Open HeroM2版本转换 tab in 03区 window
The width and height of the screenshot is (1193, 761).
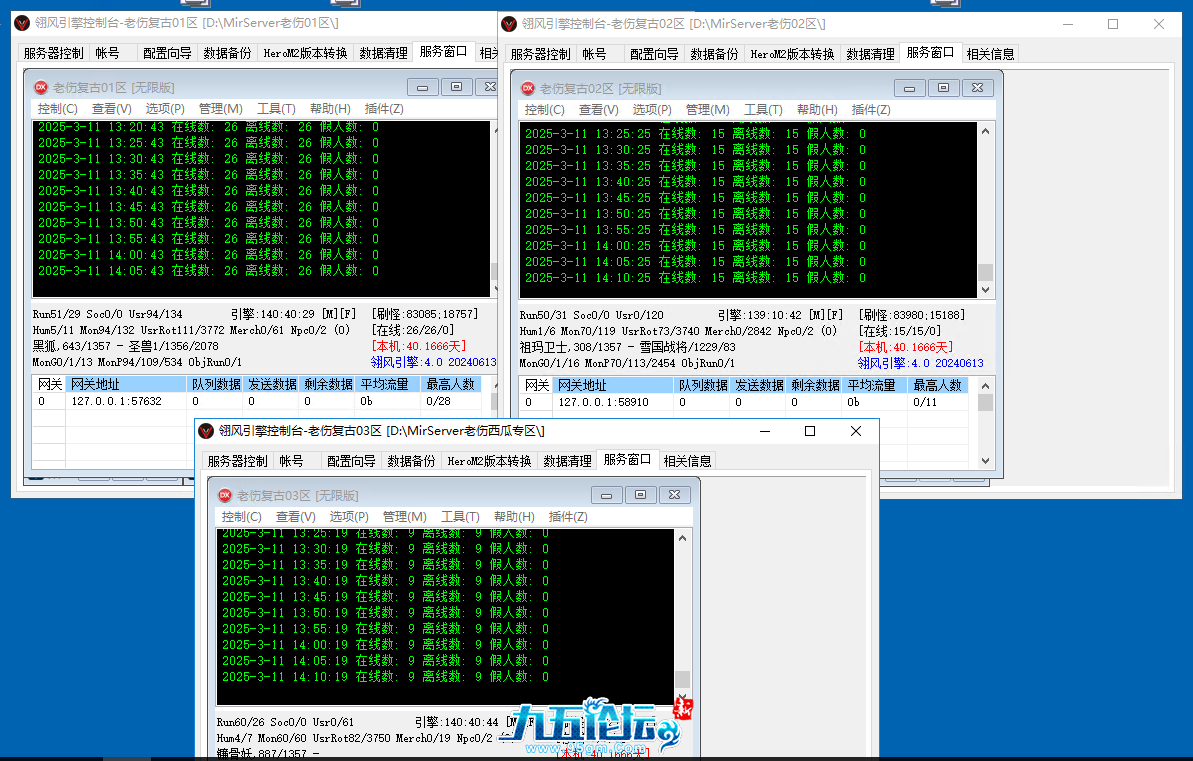(489, 461)
